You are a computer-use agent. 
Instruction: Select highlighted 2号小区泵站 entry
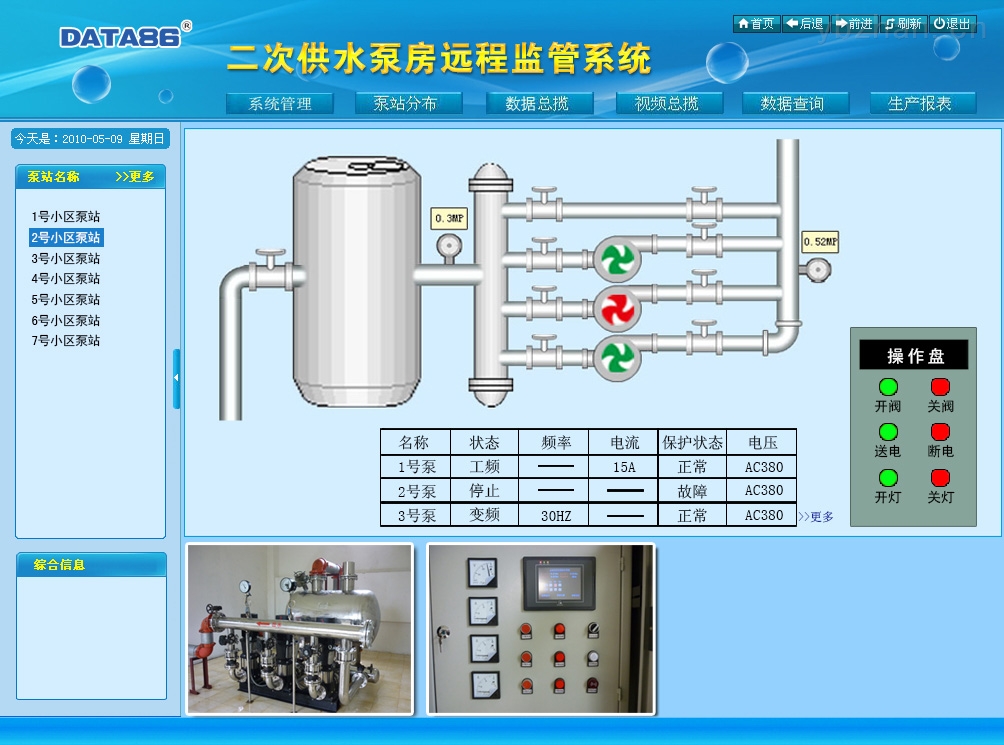(x=66, y=237)
